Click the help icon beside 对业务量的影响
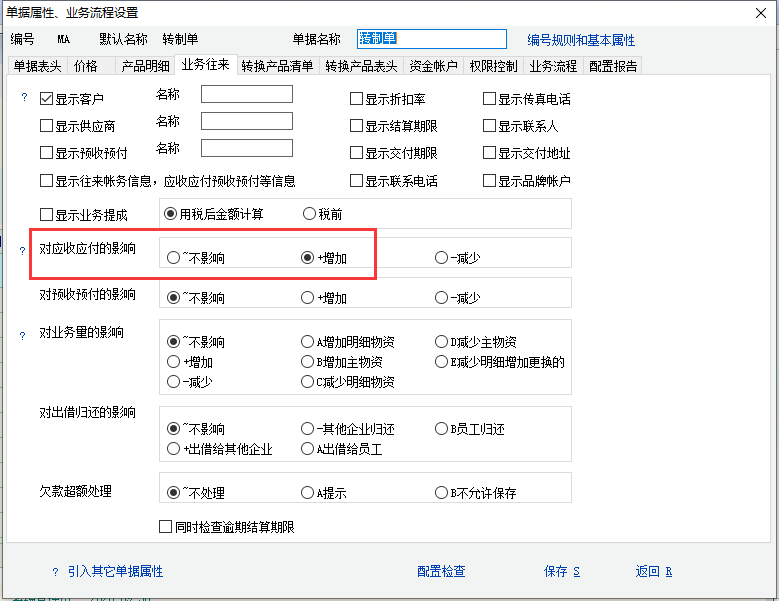 coord(22,336)
